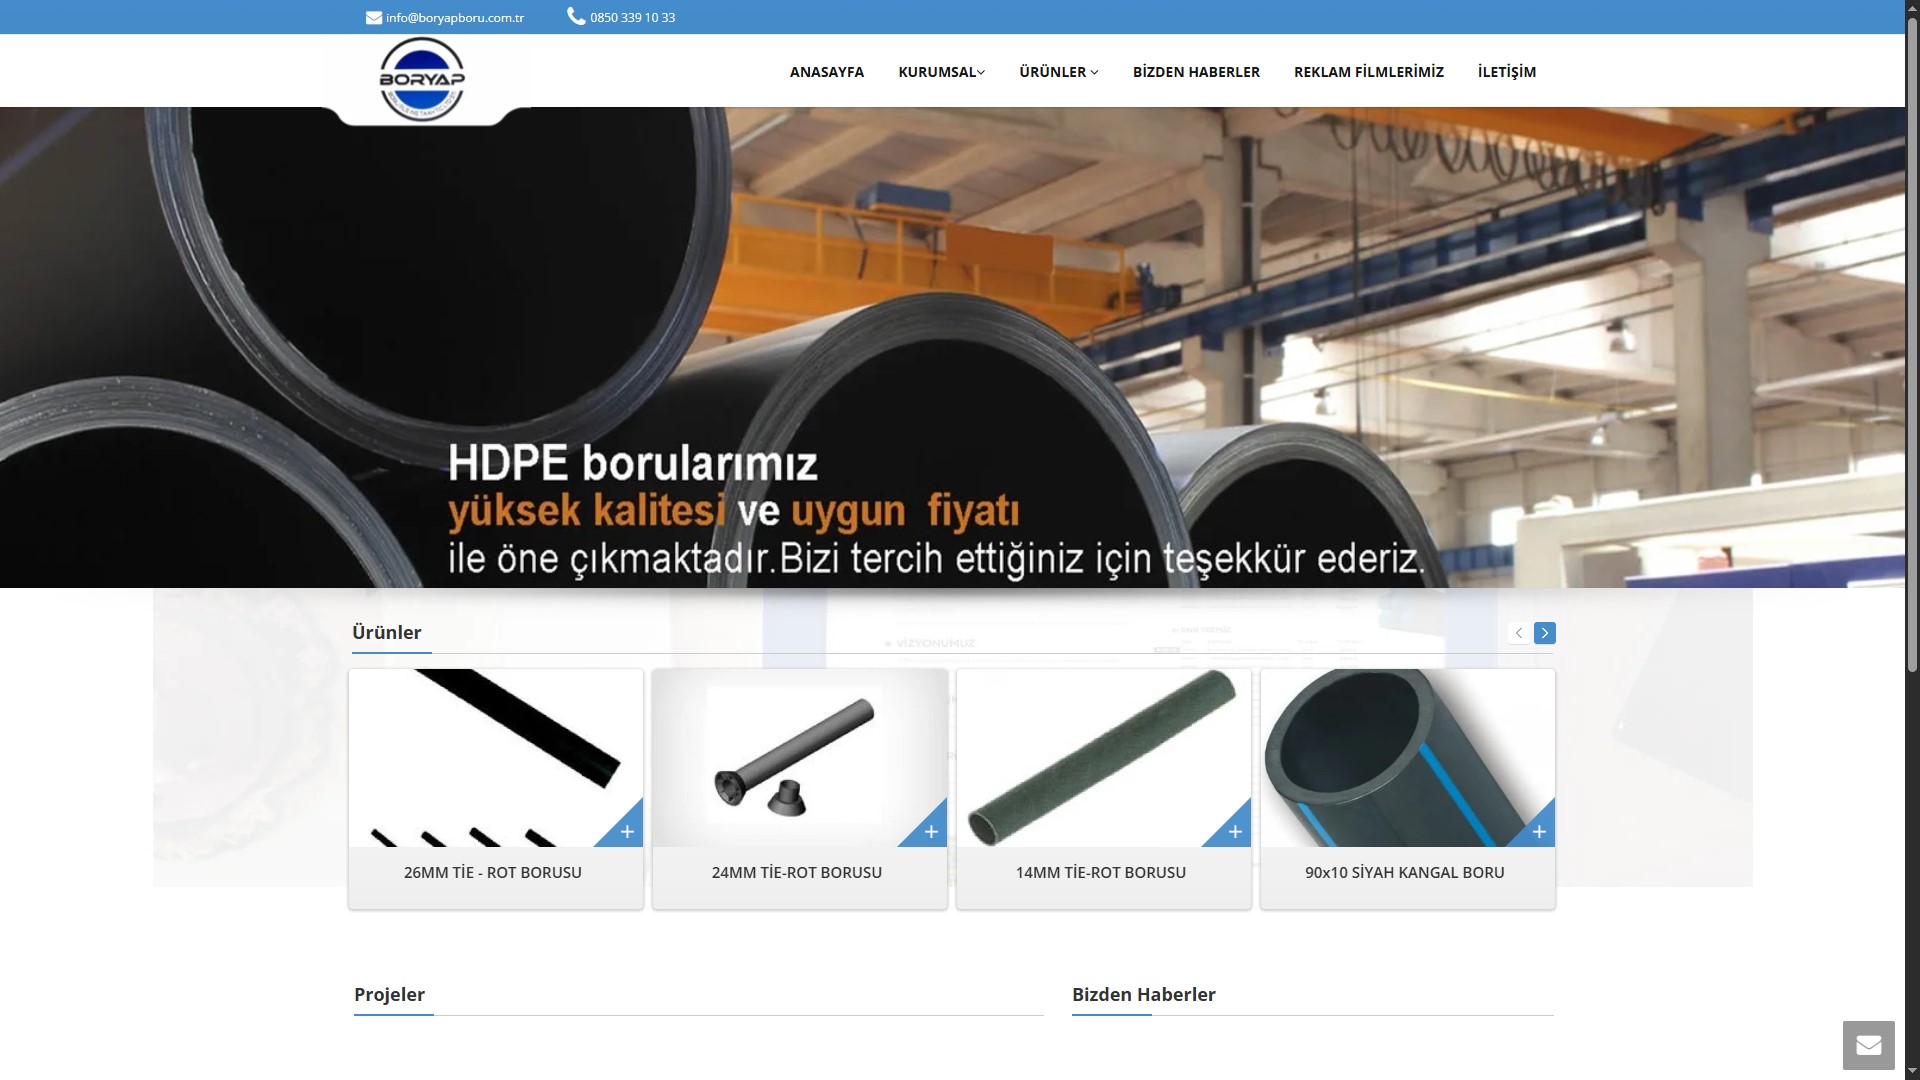Click the Bizden Haberler section heading

[1144, 994]
